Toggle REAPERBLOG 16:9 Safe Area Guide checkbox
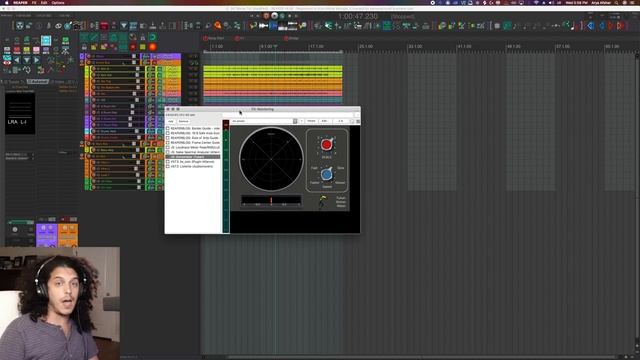Image resolution: width=640 pixels, height=360 pixels. [168, 133]
